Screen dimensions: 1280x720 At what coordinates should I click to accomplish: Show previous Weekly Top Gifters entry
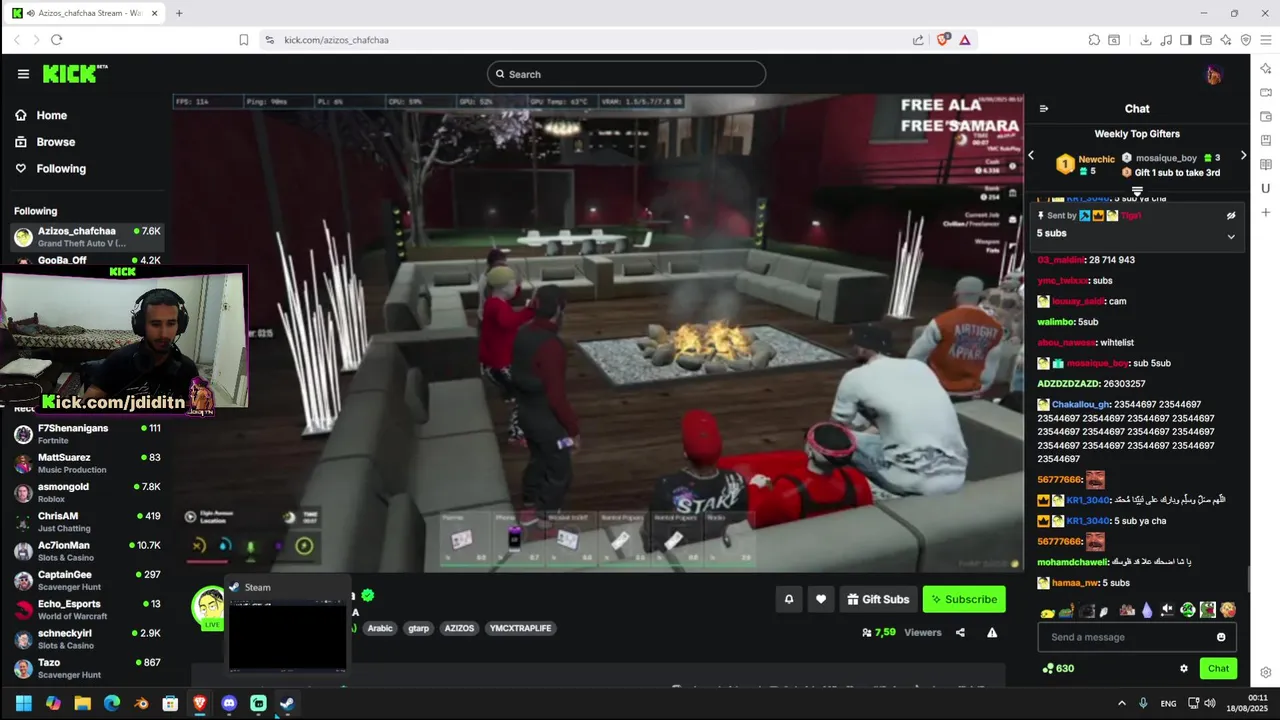click(1031, 155)
